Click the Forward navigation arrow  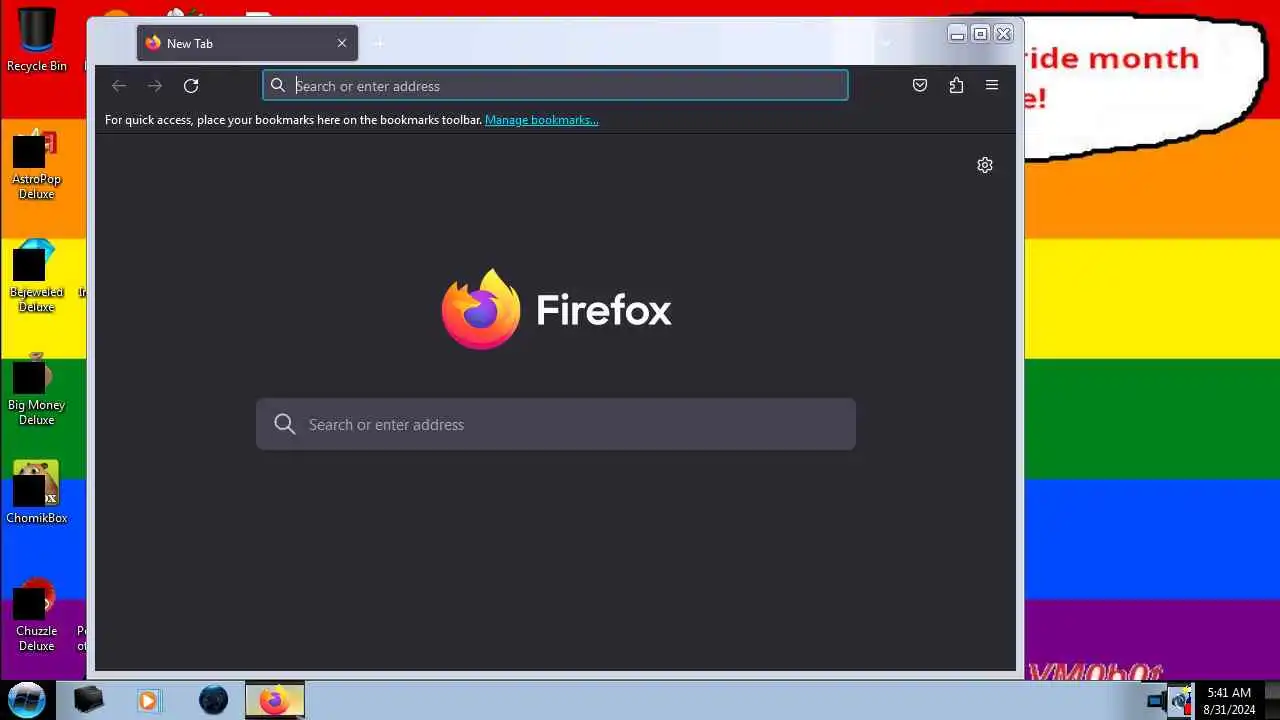155,86
